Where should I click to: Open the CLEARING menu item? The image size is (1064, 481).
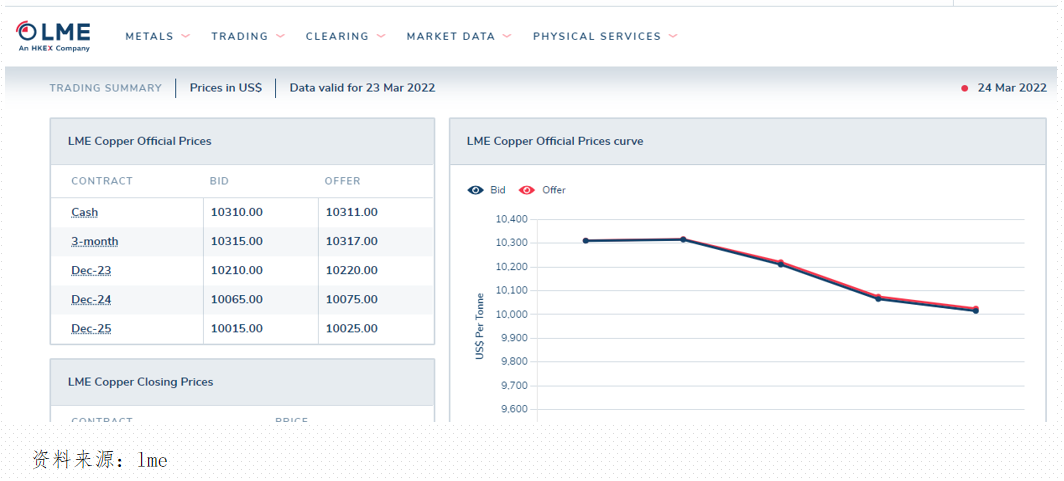pyautogui.click(x=337, y=37)
